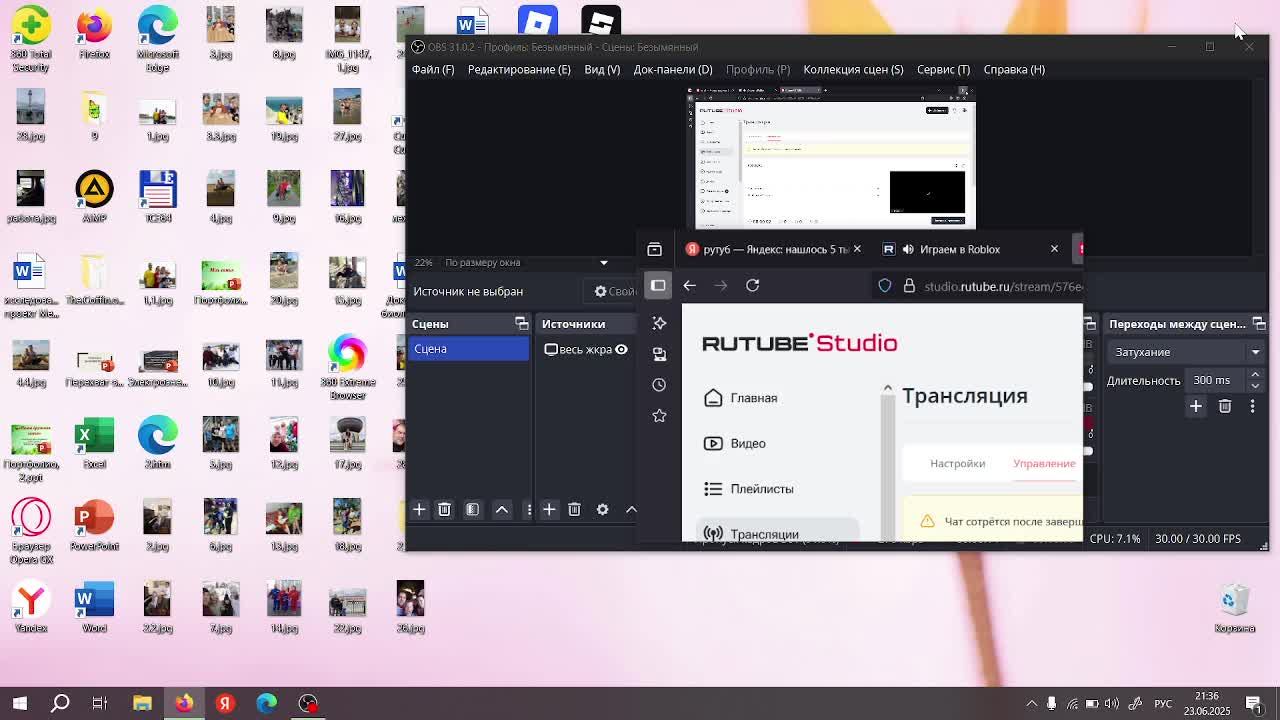Open the Управление tab in RUTUBE Studio
This screenshot has height=720, width=1280.
(1044, 464)
